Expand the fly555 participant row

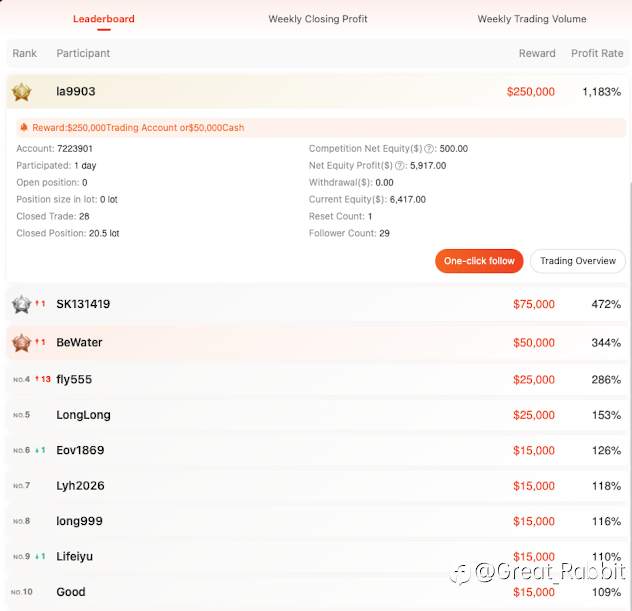pos(316,379)
